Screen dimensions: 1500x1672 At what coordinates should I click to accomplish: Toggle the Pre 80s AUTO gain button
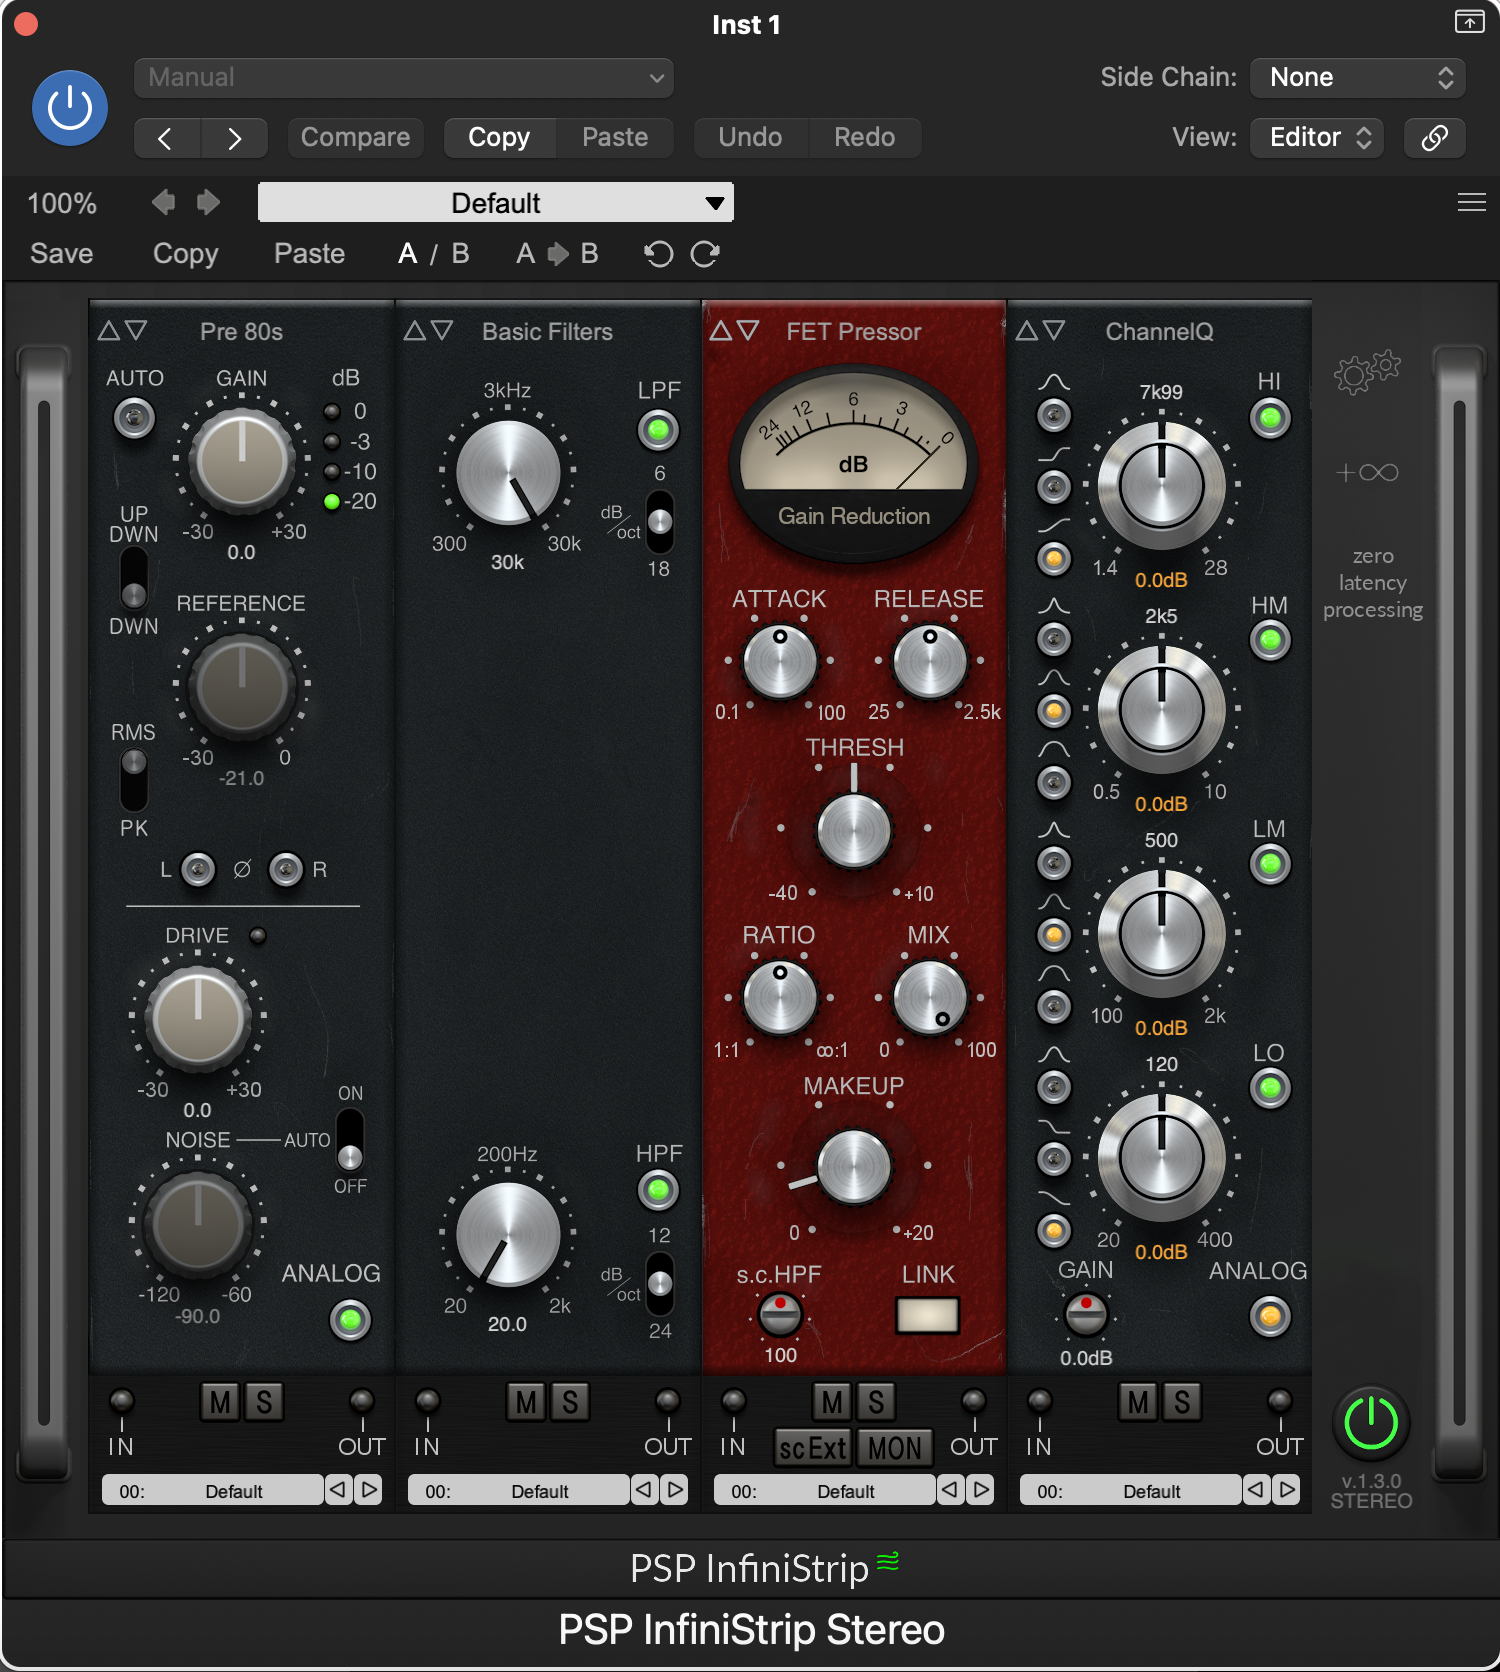pos(134,418)
